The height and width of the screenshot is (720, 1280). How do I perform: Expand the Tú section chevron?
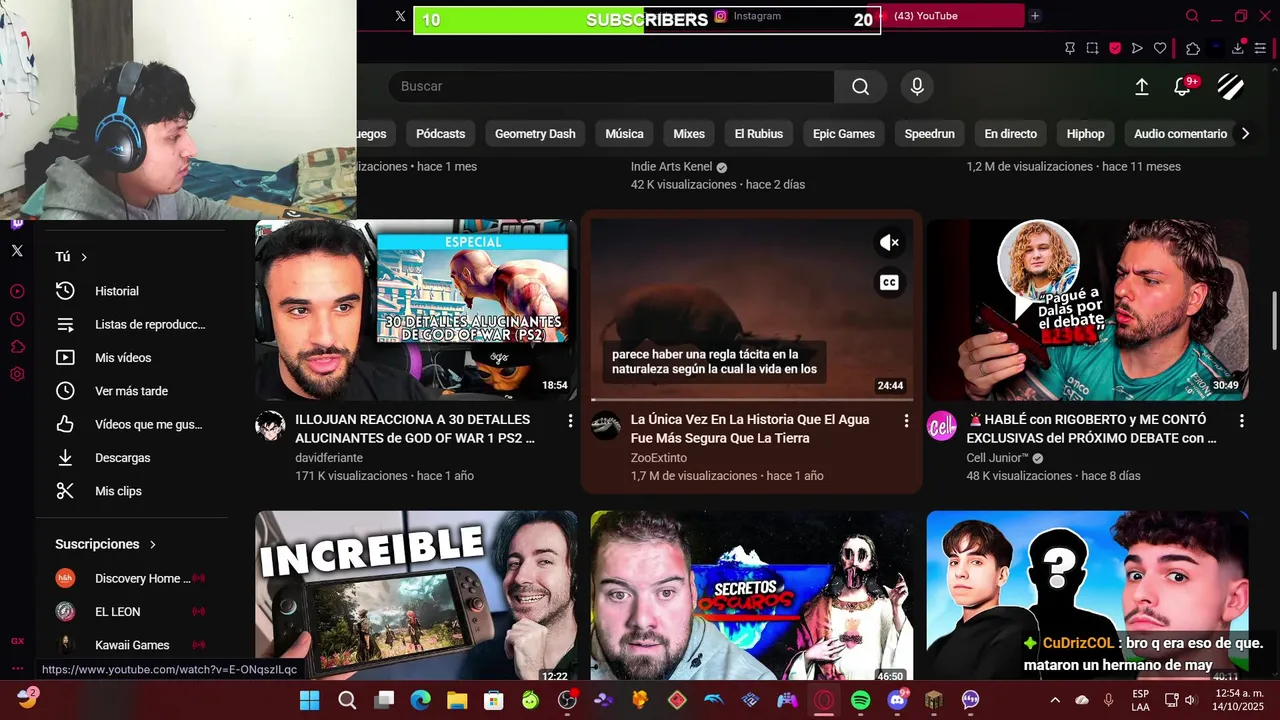coord(84,257)
